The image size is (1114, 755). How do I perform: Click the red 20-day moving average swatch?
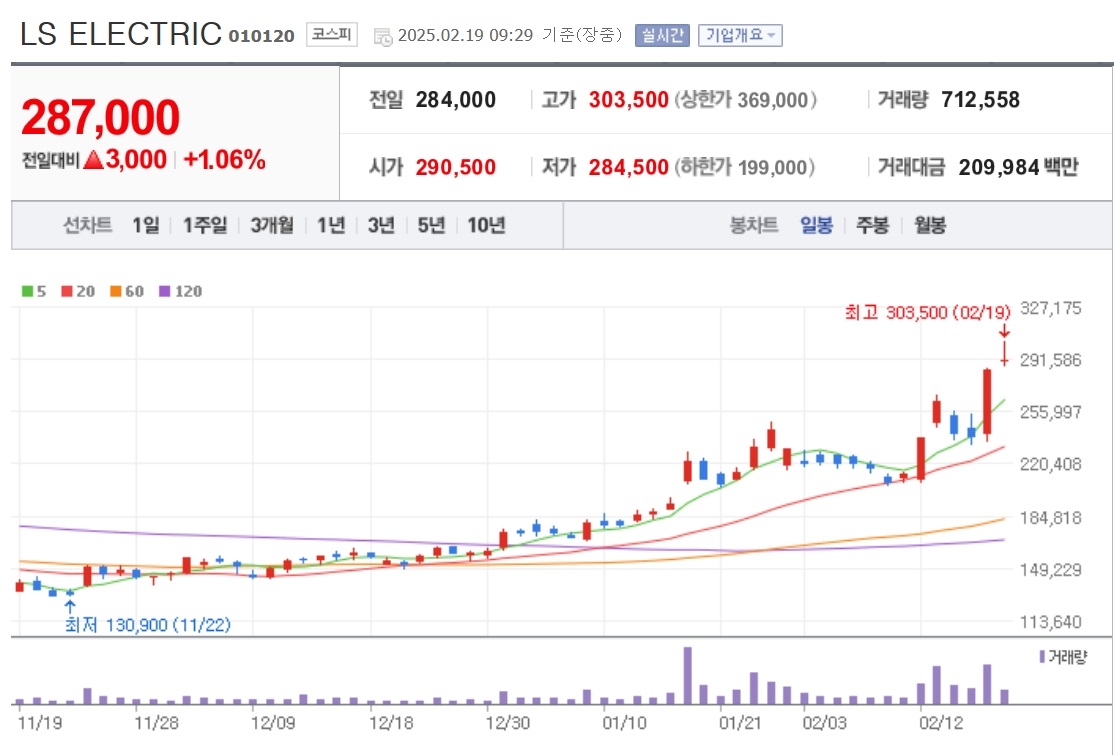[67, 291]
